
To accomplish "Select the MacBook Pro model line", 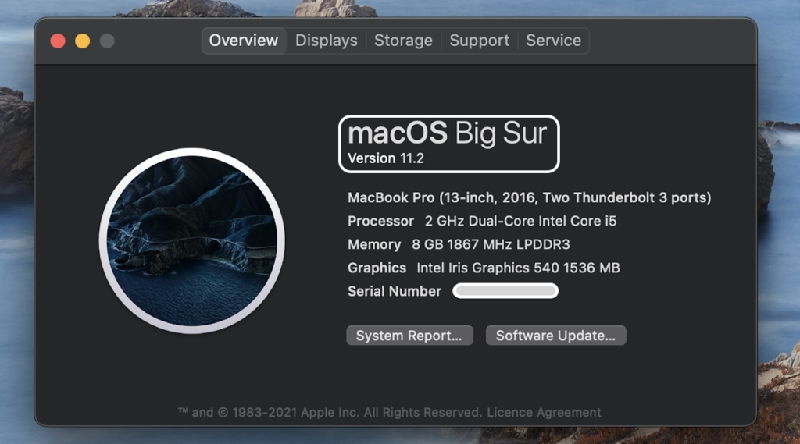I will click(x=529, y=198).
